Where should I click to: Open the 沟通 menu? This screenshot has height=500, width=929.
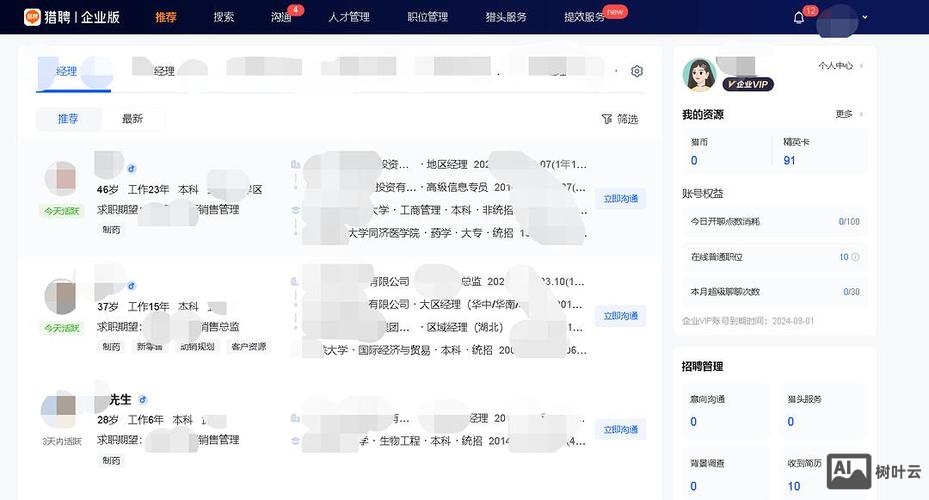[281, 17]
